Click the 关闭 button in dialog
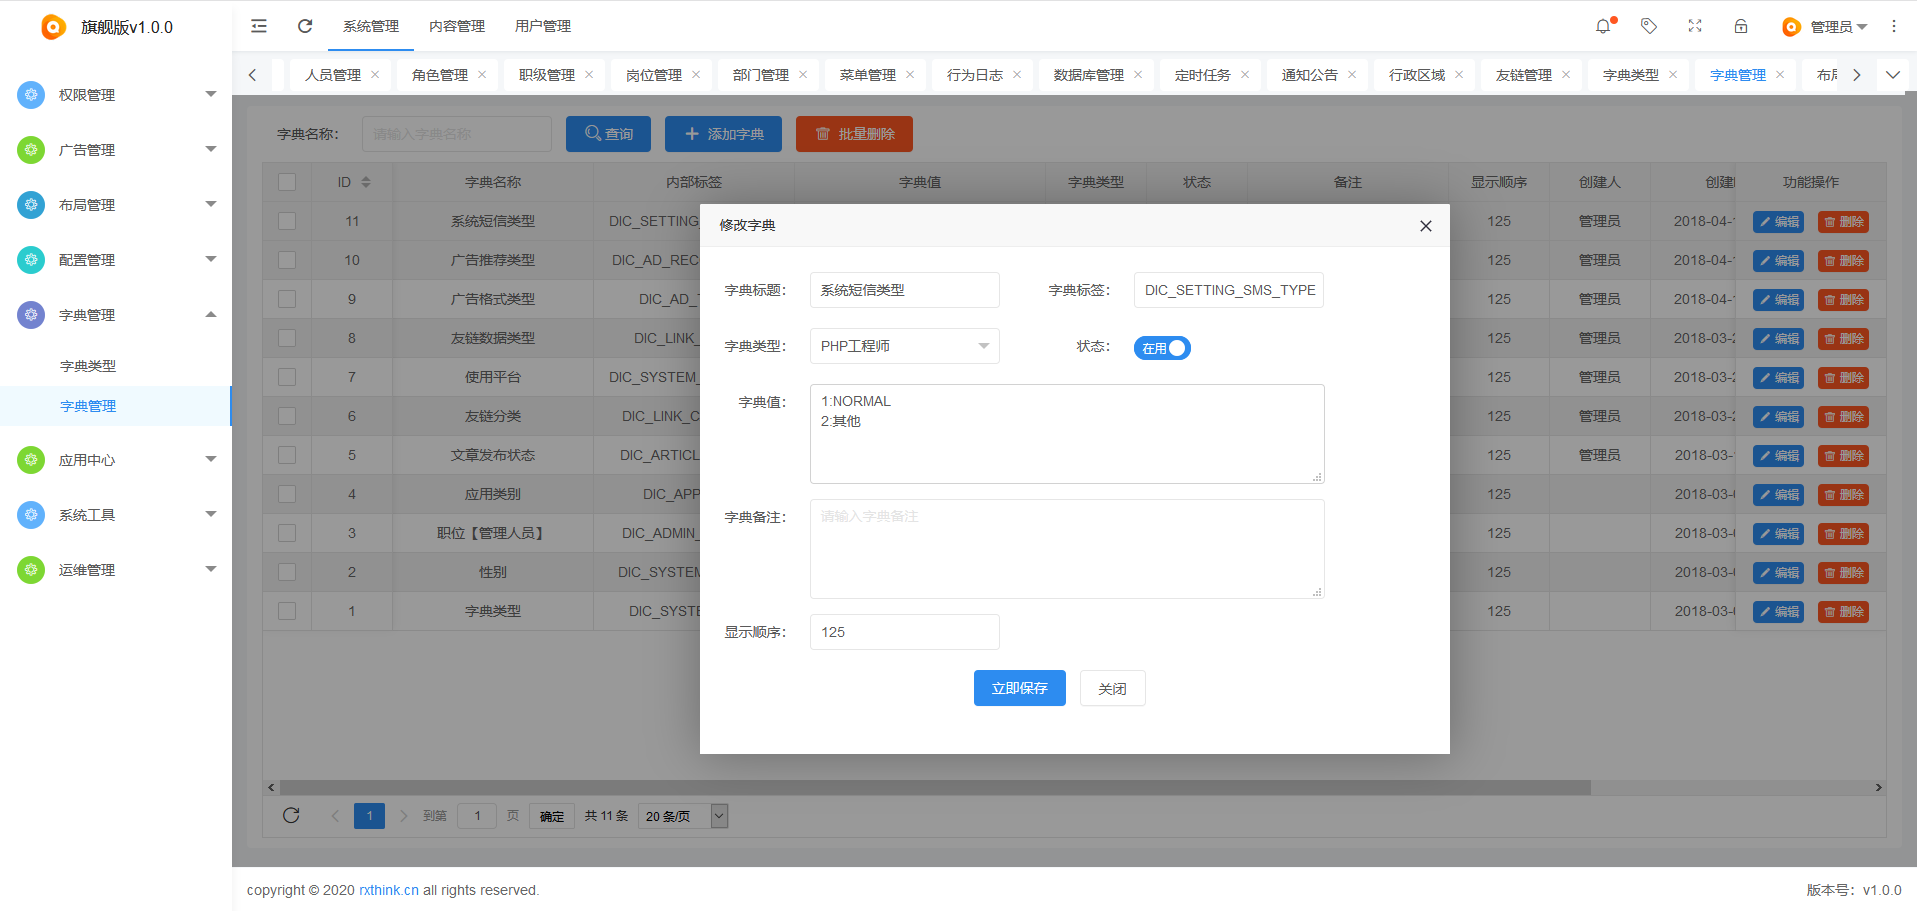 click(x=1112, y=688)
